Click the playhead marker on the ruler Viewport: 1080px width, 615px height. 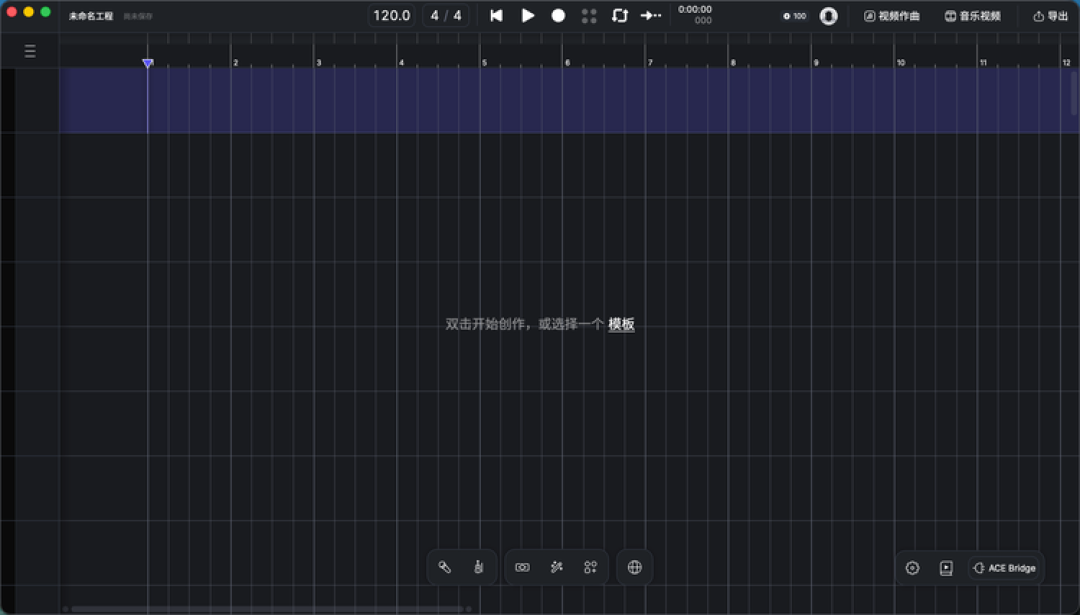tap(147, 63)
